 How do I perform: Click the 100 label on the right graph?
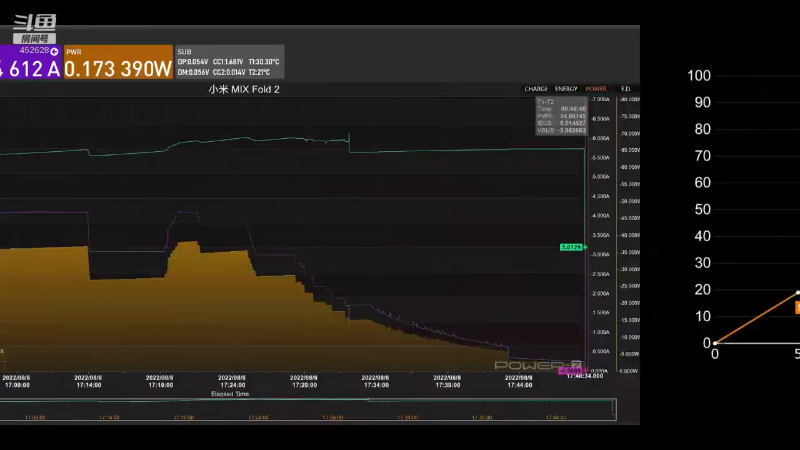point(699,76)
